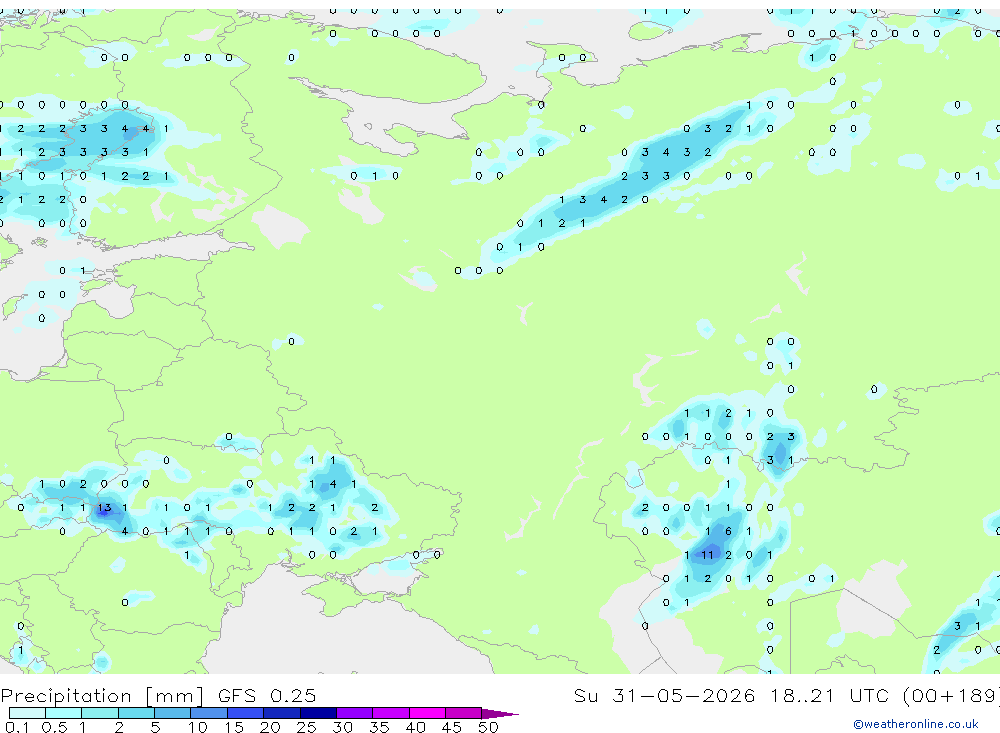Click the legend arrow tip above 50 mm
Viewport: 1000px width, 733px height.
coord(499,713)
